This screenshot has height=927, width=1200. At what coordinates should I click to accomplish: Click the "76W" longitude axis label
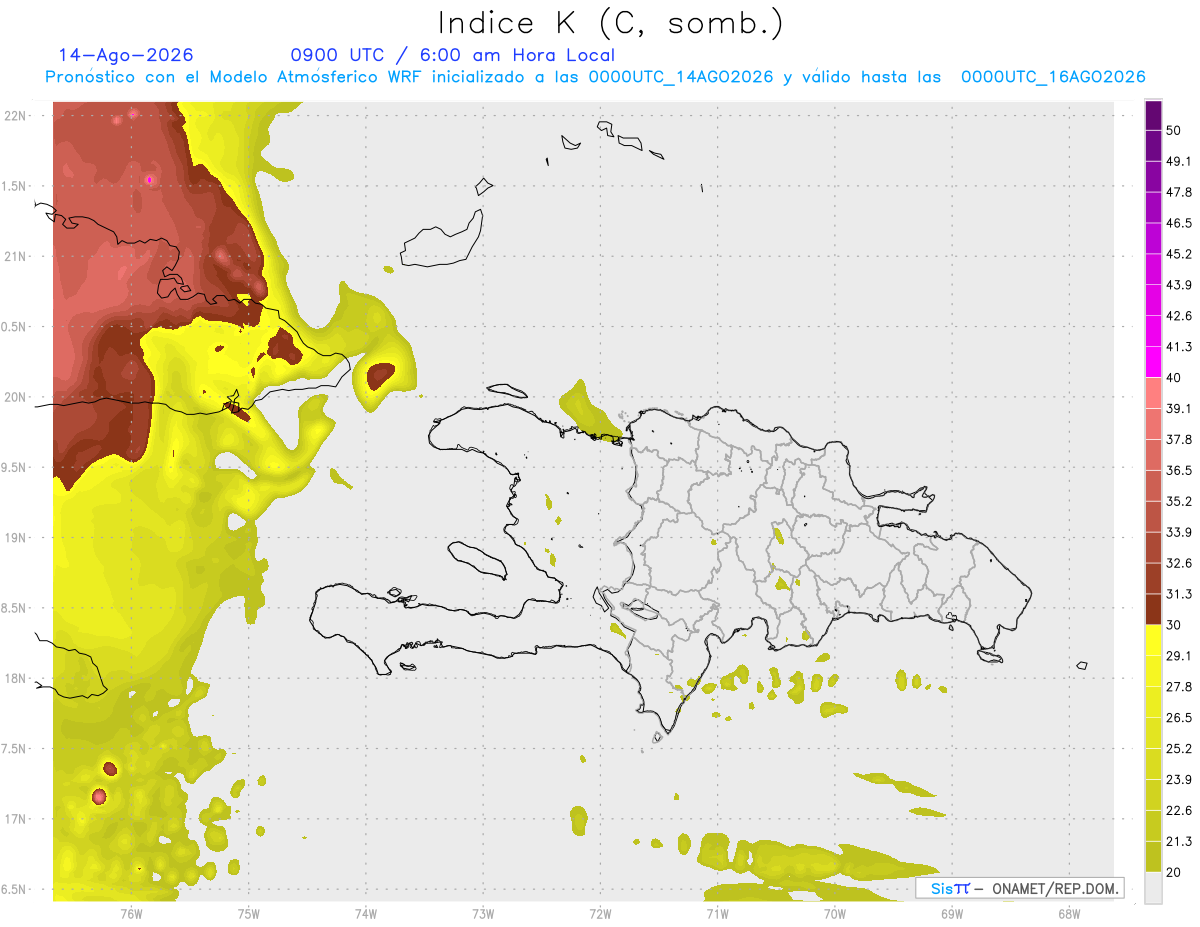(131, 913)
